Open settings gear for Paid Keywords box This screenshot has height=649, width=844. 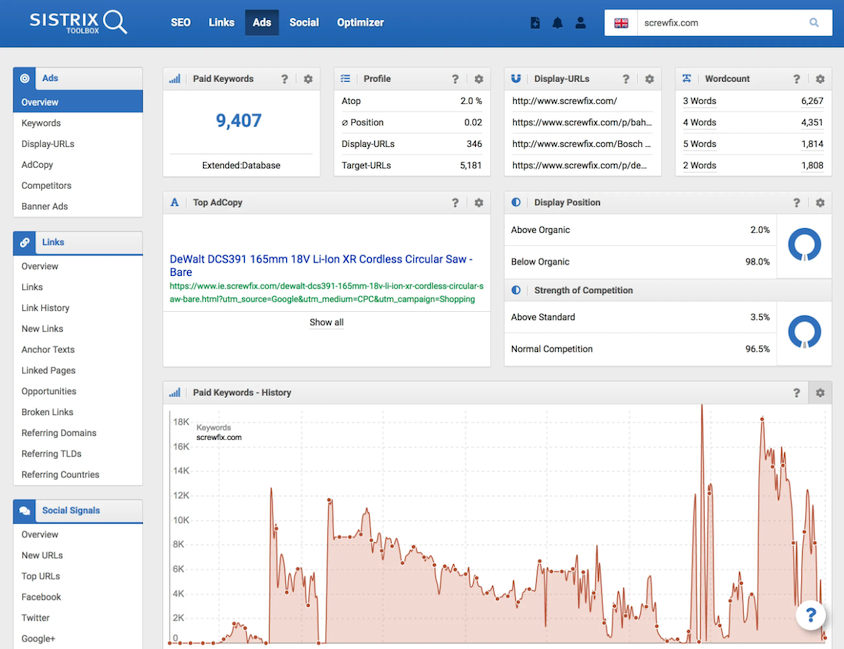(308, 79)
